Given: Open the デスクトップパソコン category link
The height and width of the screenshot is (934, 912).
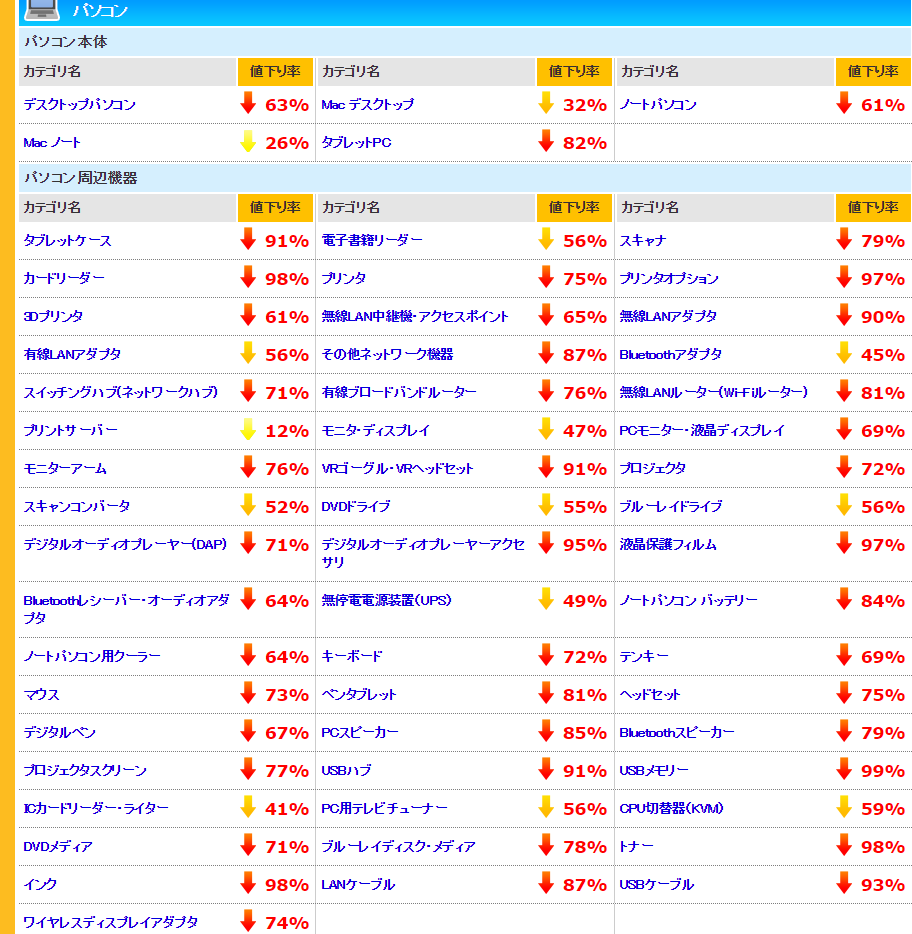Looking at the screenshot, I should pos(79,105).
